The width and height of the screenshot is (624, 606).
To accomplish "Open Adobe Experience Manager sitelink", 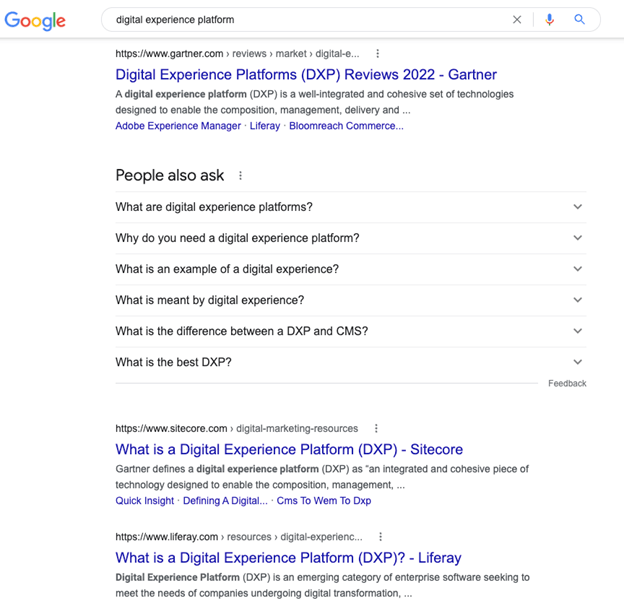I will pos(178,126).
